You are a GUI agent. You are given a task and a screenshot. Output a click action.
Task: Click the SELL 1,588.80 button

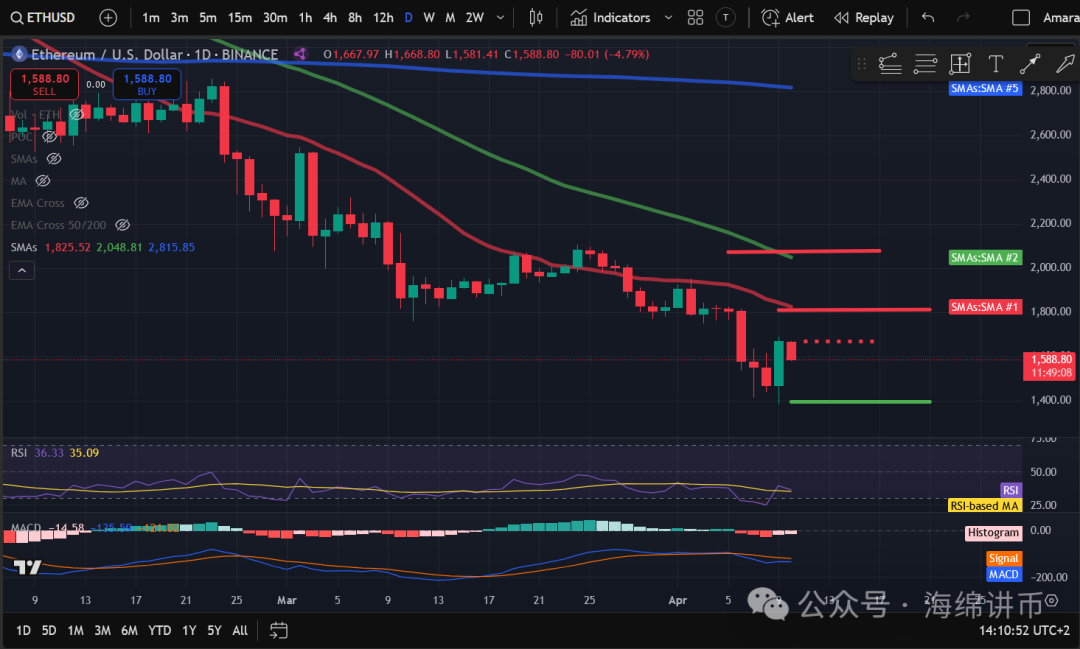click(x=44, y=84)
